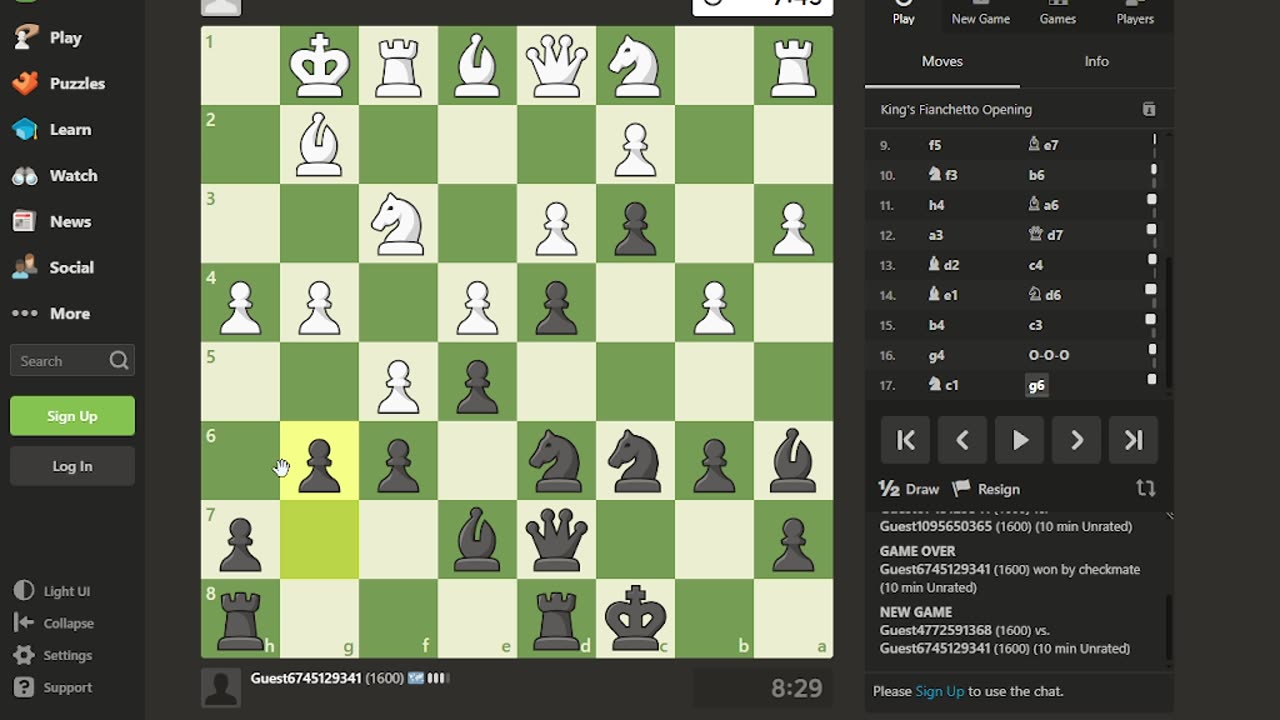Screen dimensions: 1280x720
Task: Step forward one move
Action: [x=1077, y=440]
